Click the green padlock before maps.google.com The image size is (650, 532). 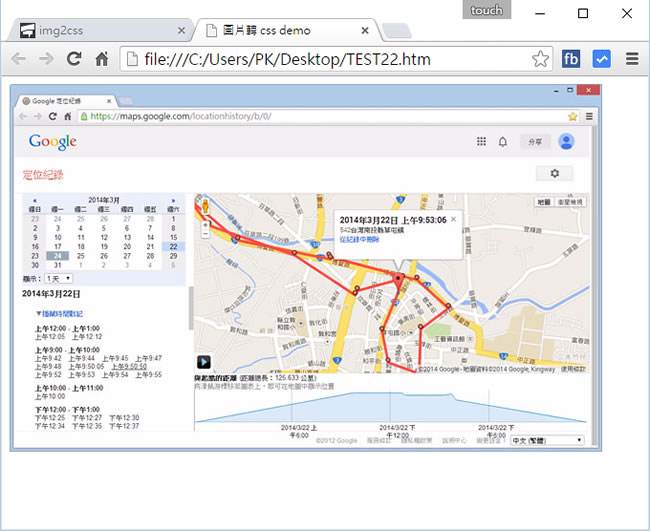[x=84, y=117]
